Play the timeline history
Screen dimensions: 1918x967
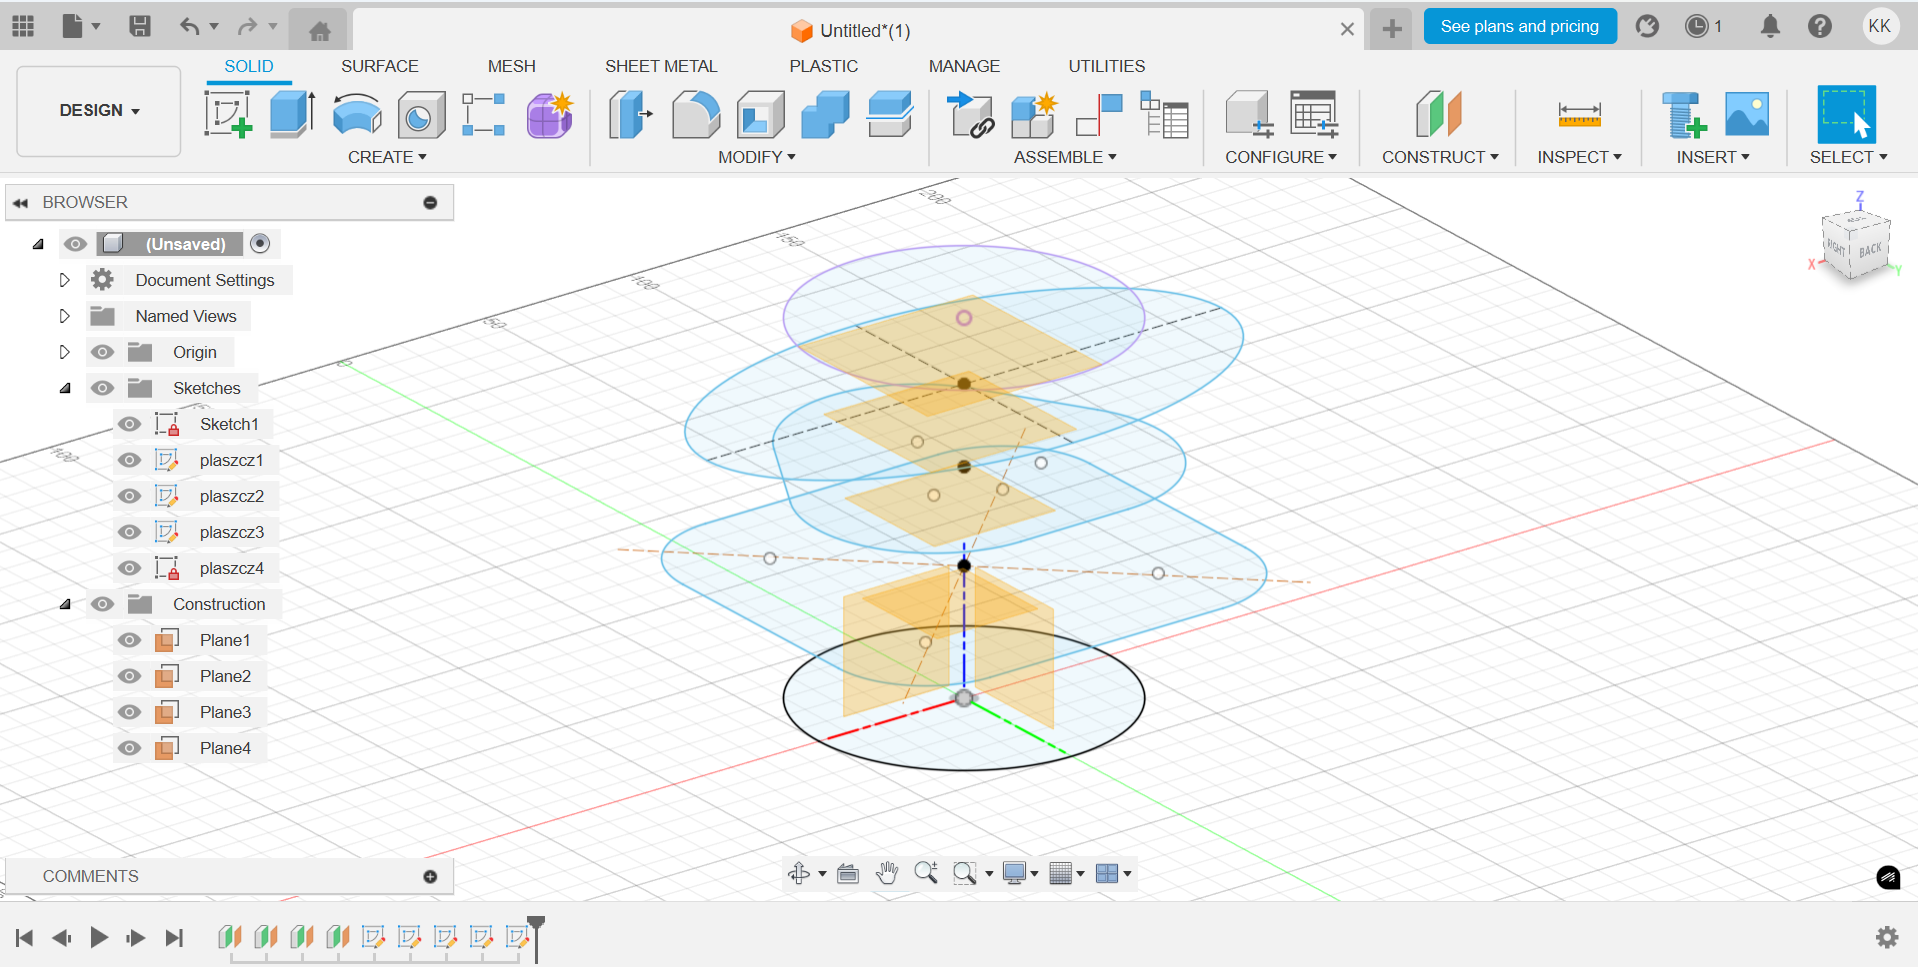pos(99,937)
